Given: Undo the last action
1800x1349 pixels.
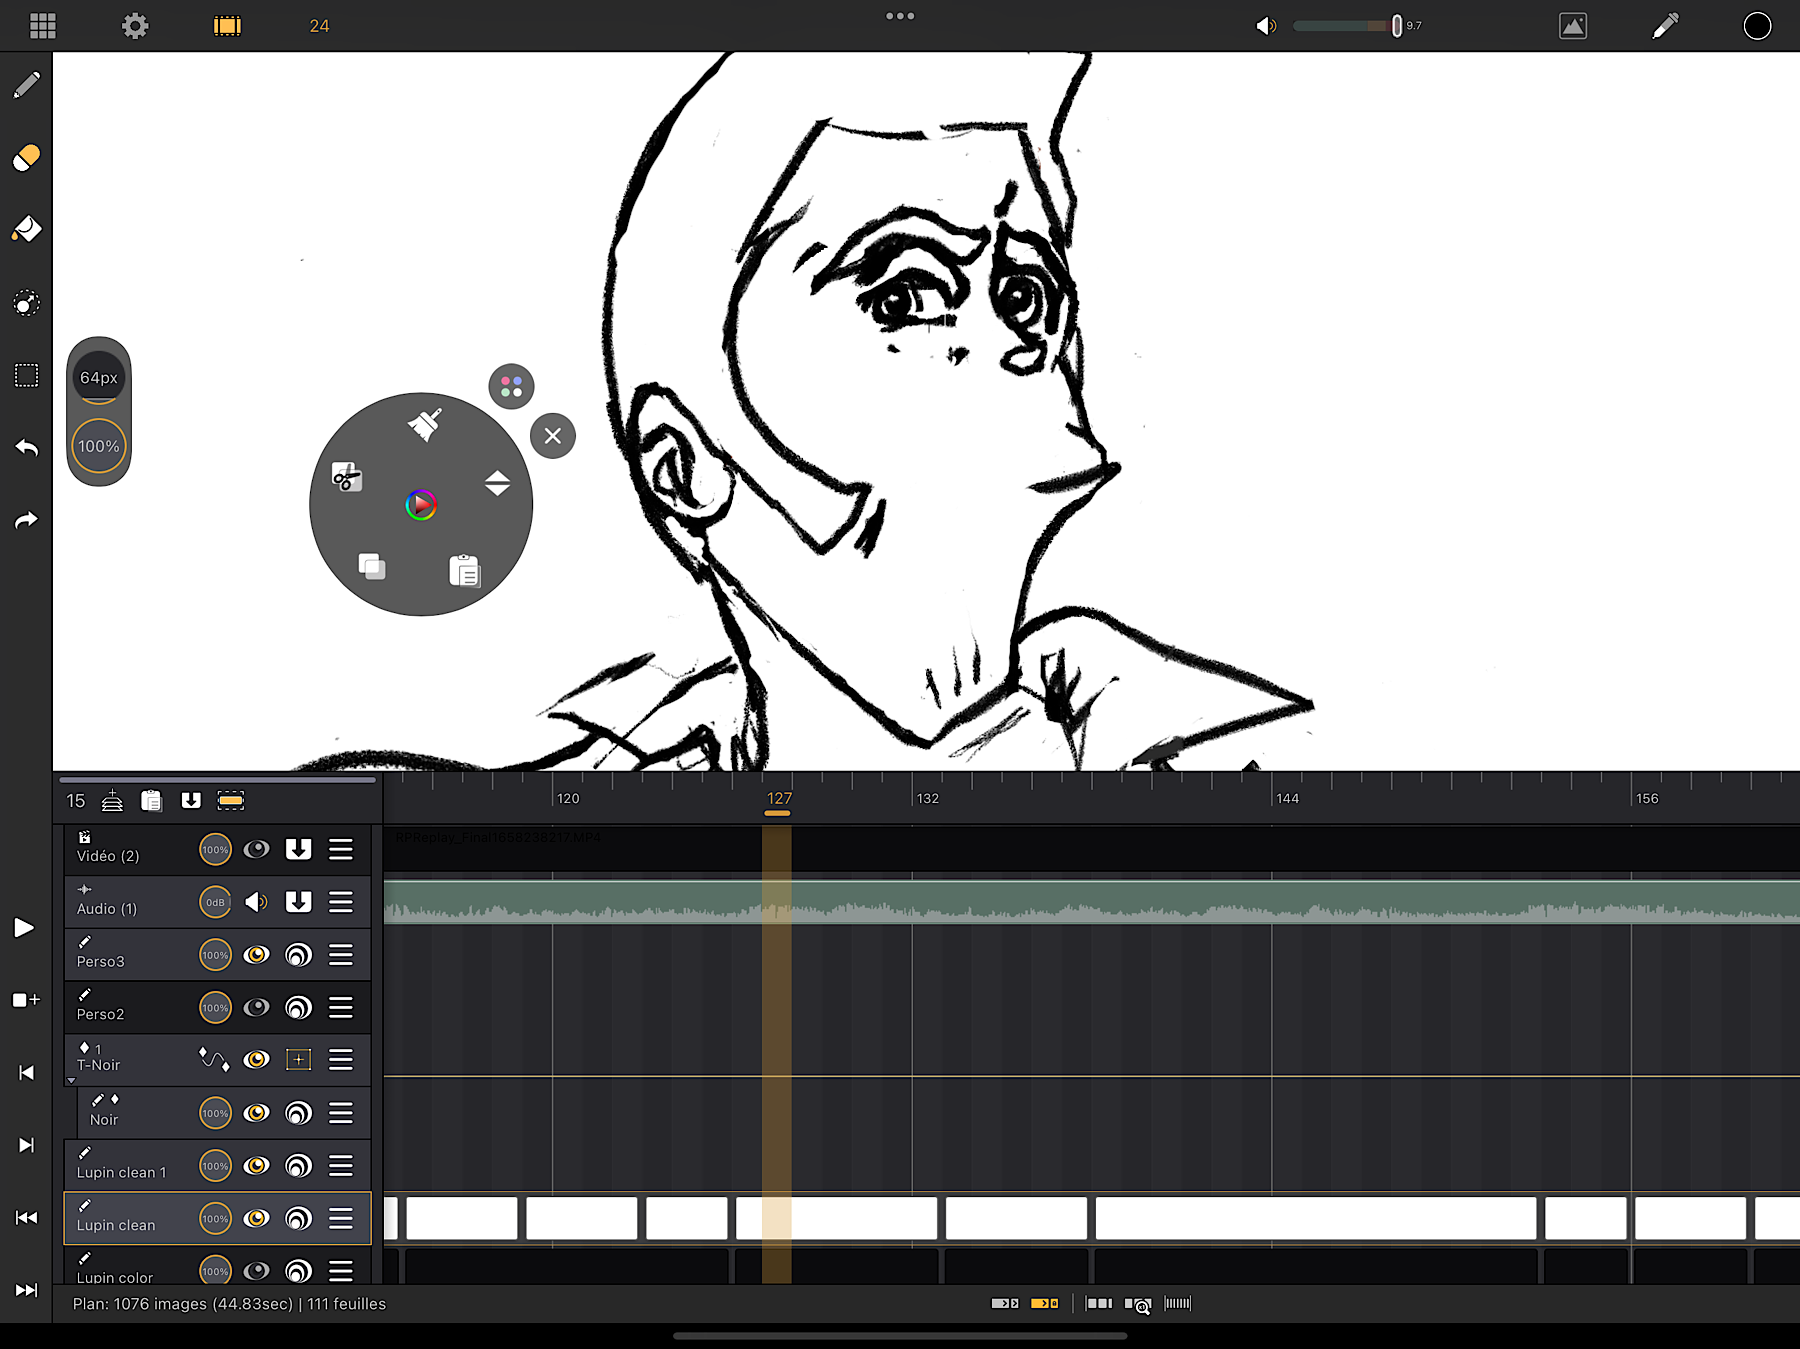Looking at the screenshot, I should pyautogui.click(x=26, y=448).
